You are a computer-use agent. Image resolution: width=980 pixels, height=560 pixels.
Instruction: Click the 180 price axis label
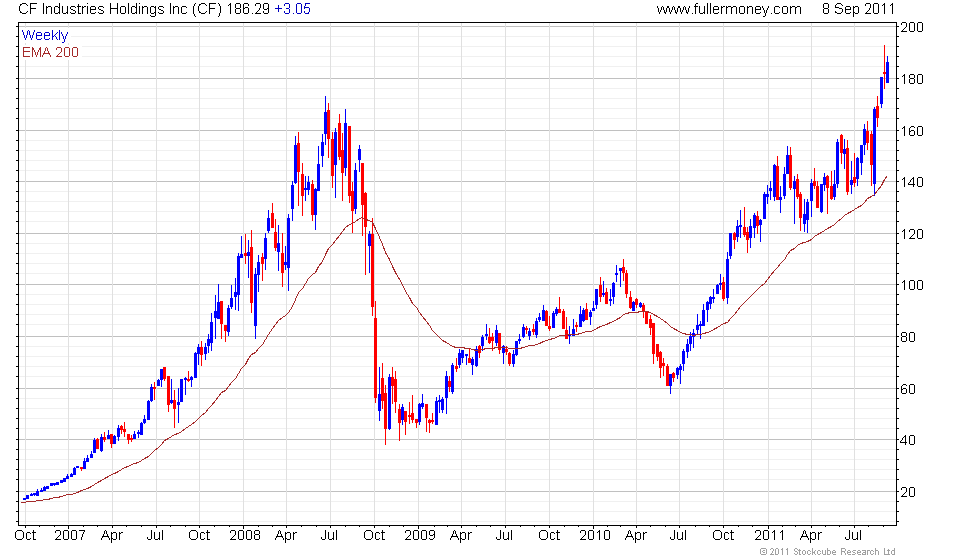(x=911, y=79)
